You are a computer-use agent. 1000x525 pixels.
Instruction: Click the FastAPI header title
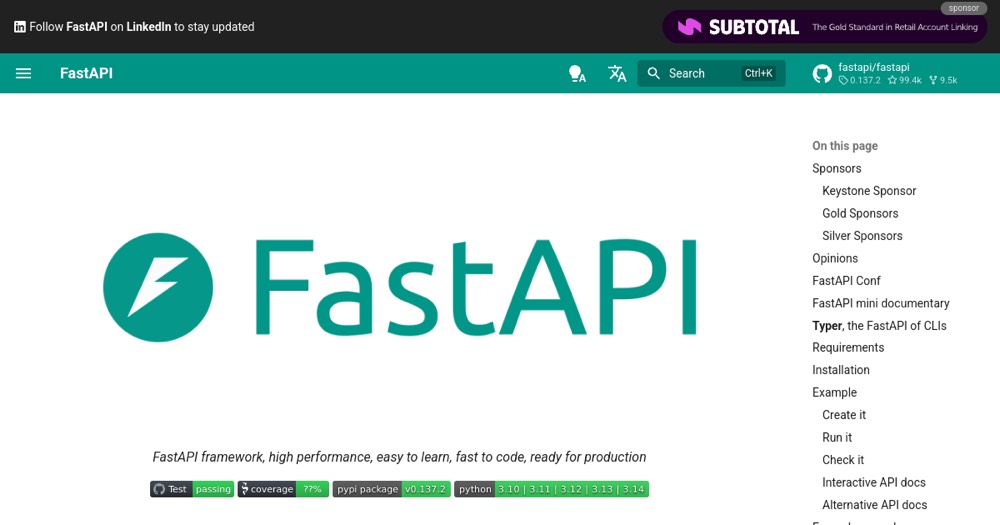pos(86,73)
